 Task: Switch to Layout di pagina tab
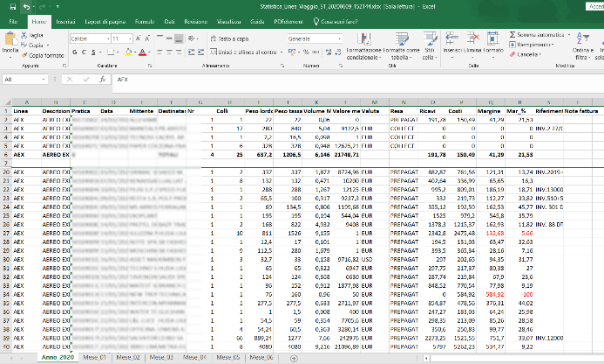[105, 22]
